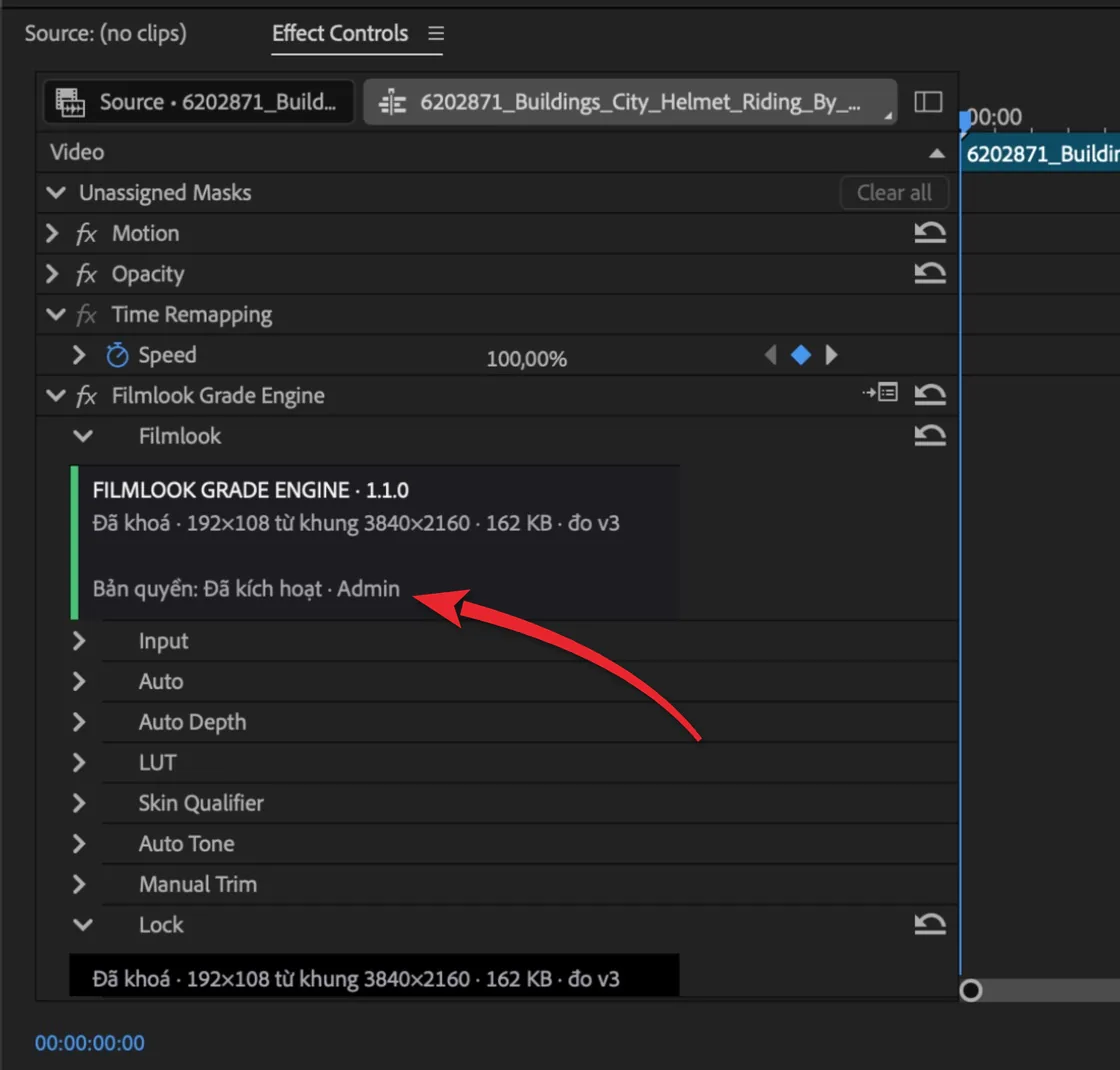Reset the Filmlook Grade Engine effect
Image resolution: width=1120 pixels, height=1070 pixels.
[929, 395]
